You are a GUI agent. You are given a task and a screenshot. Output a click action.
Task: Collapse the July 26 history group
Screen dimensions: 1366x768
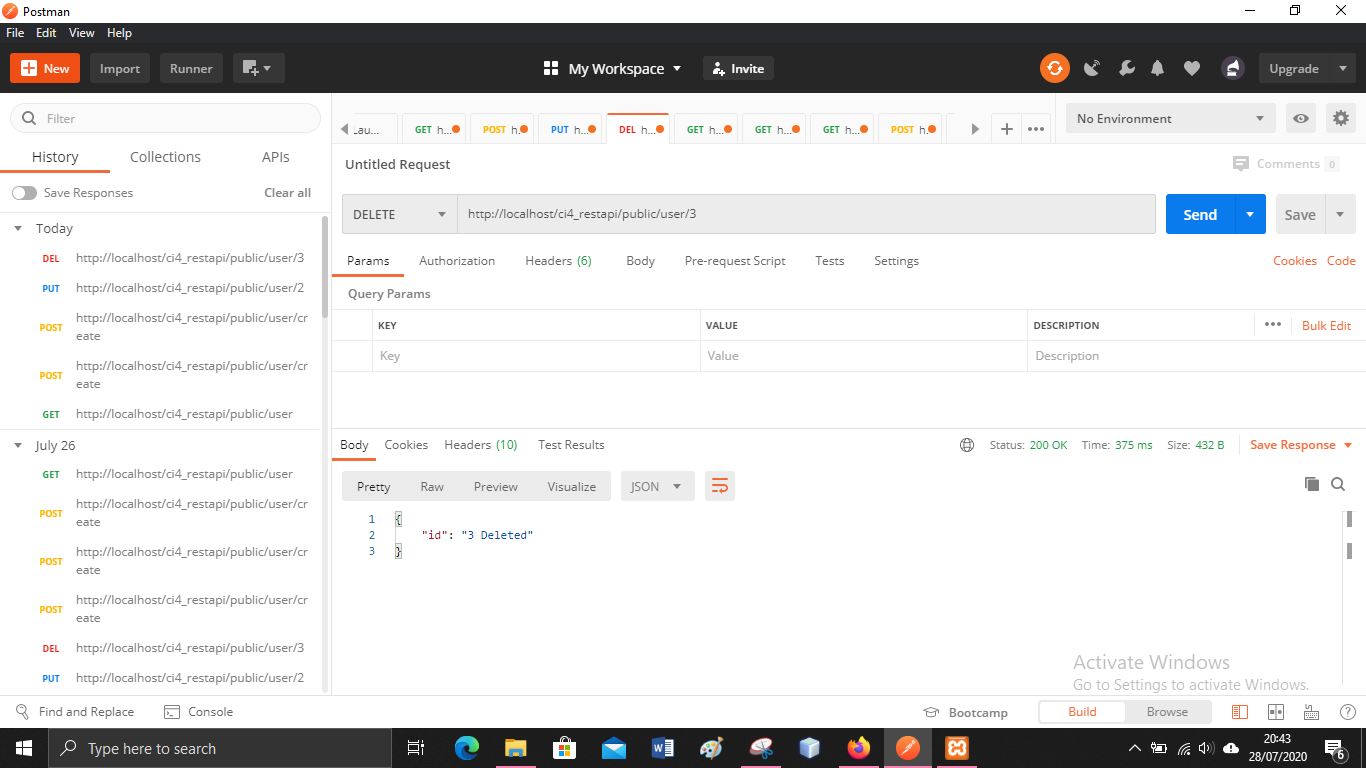(18, 445)
